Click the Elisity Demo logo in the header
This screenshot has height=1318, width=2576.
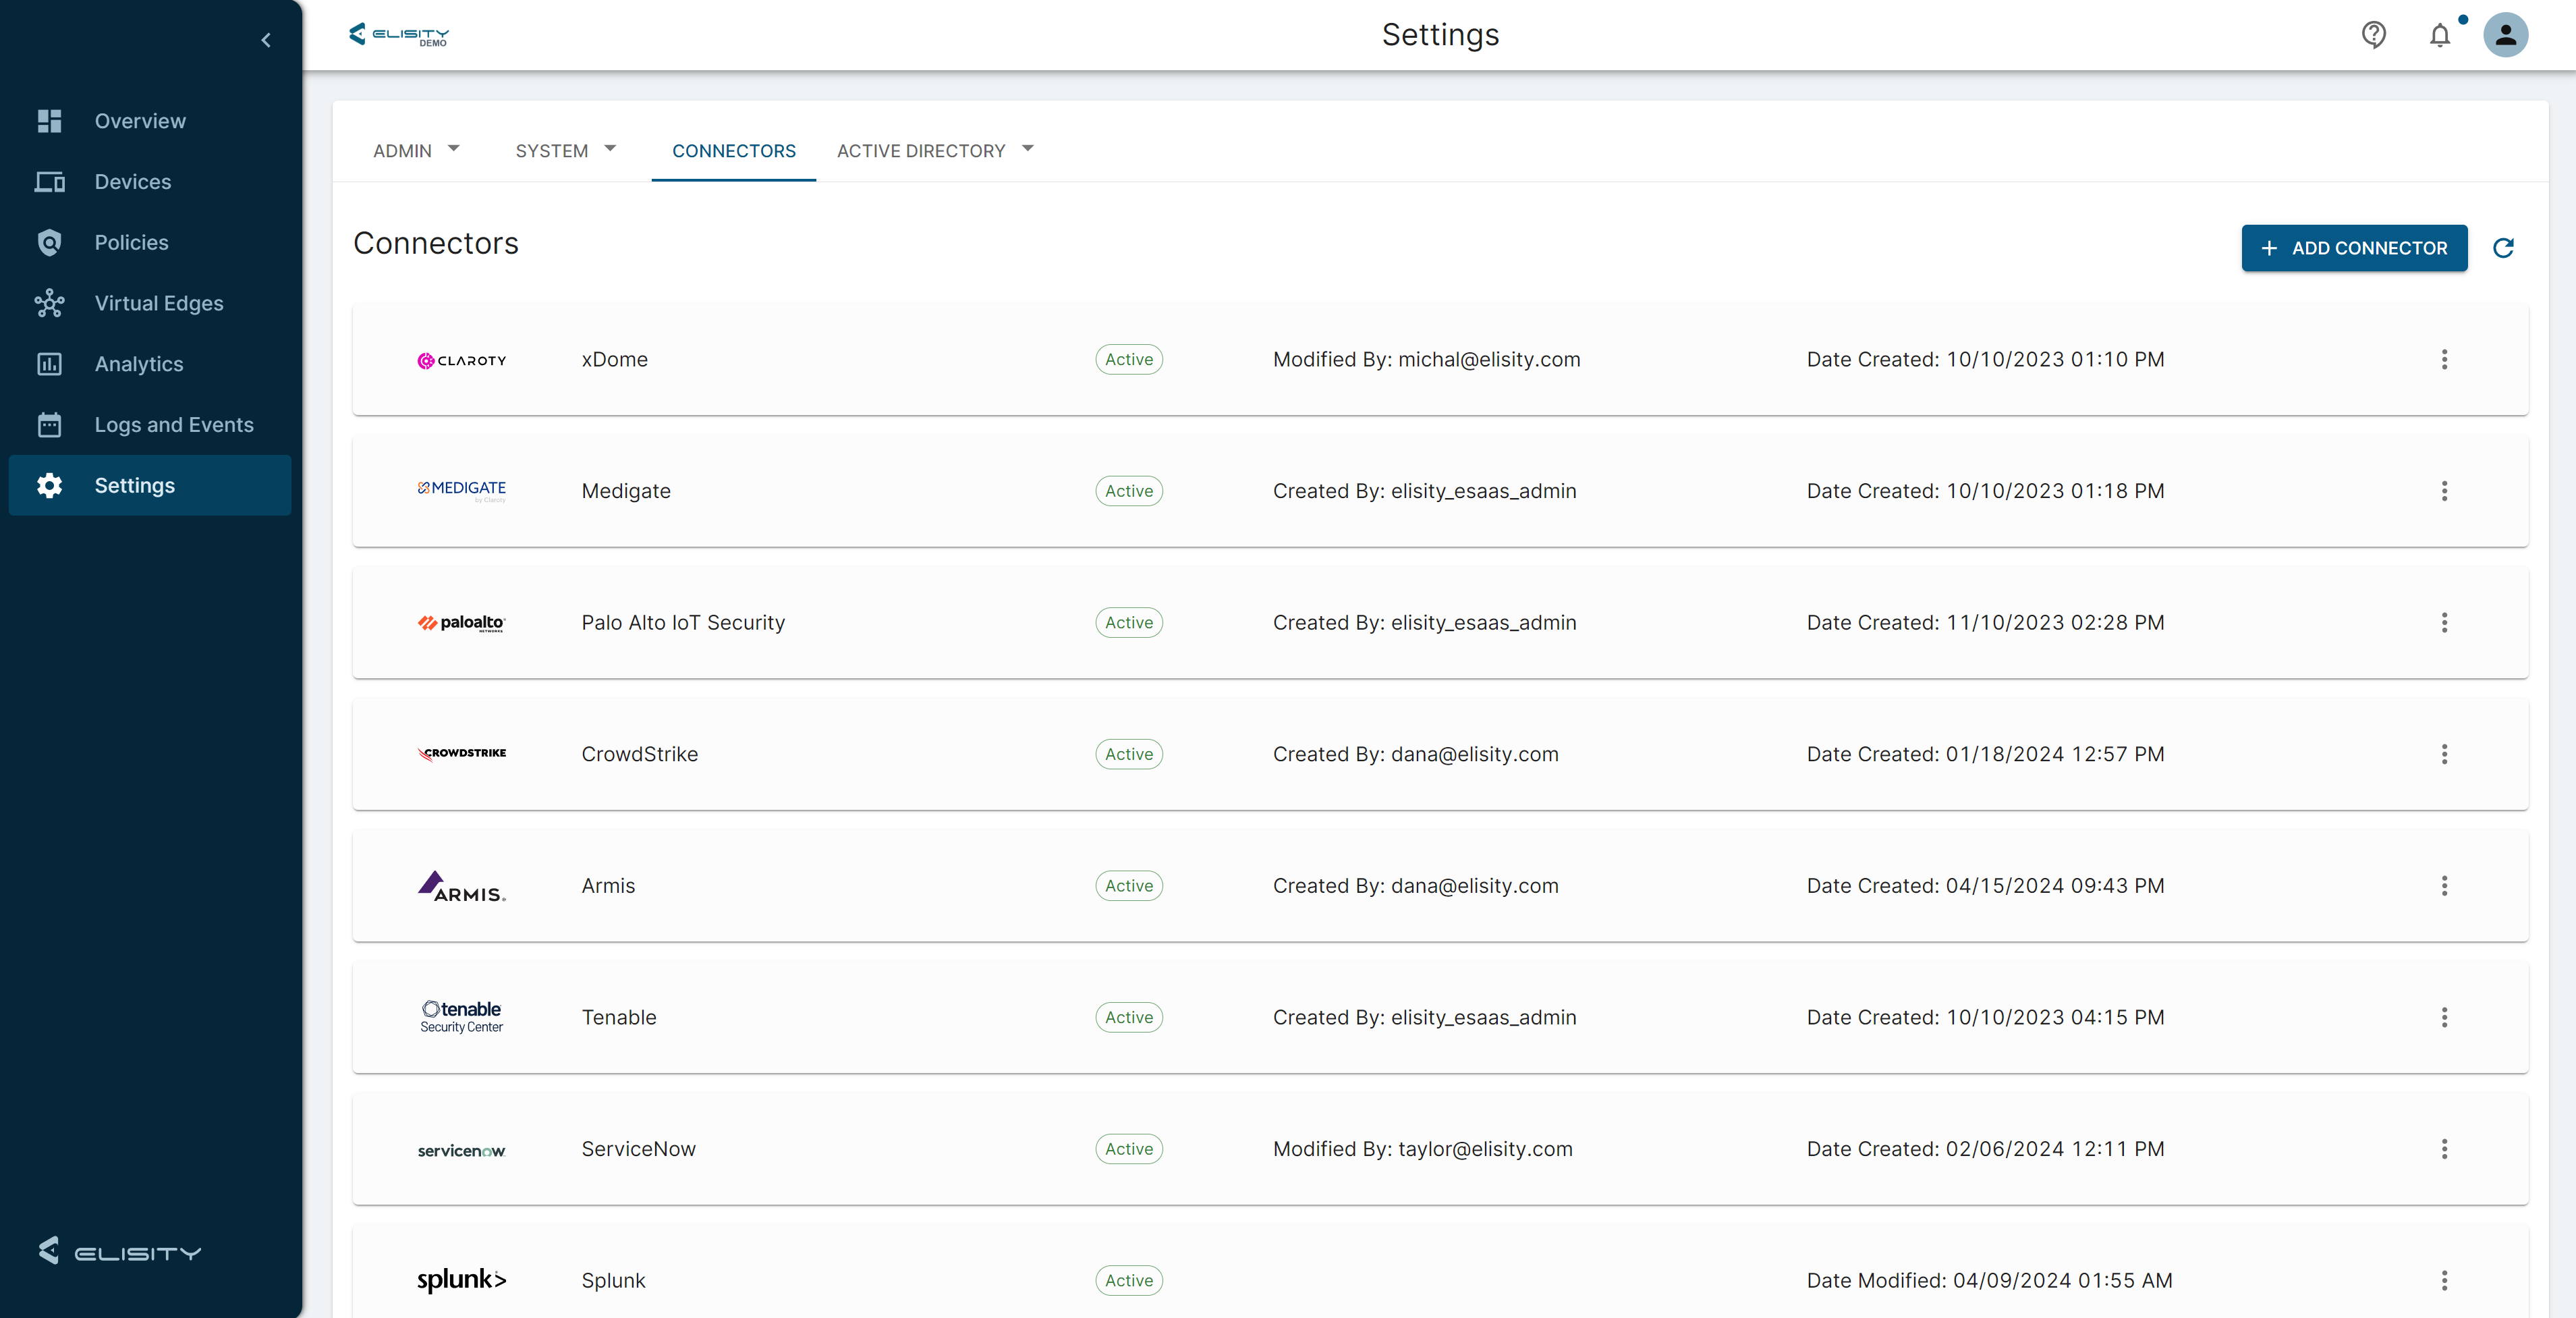click(x=399, y=35)
